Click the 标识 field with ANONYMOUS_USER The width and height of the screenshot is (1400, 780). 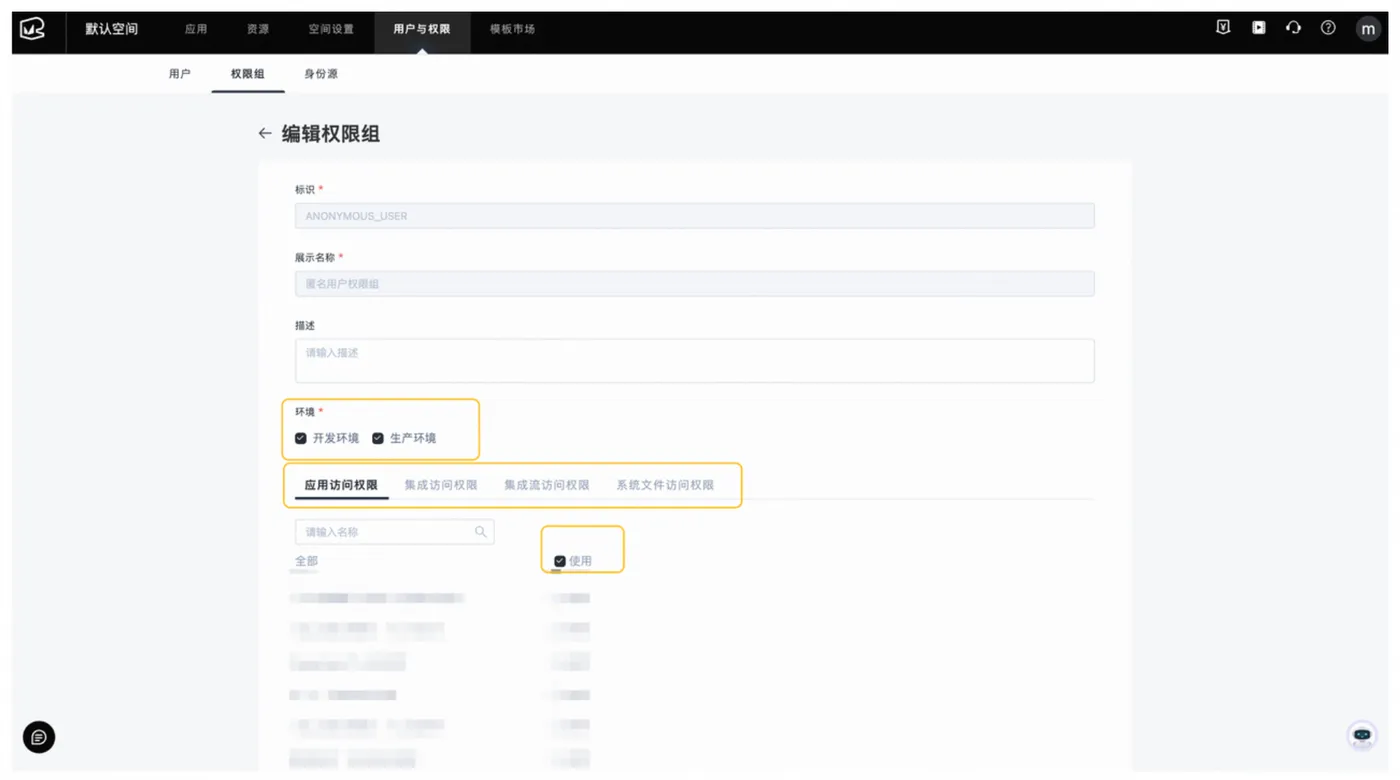pos(695,216)
